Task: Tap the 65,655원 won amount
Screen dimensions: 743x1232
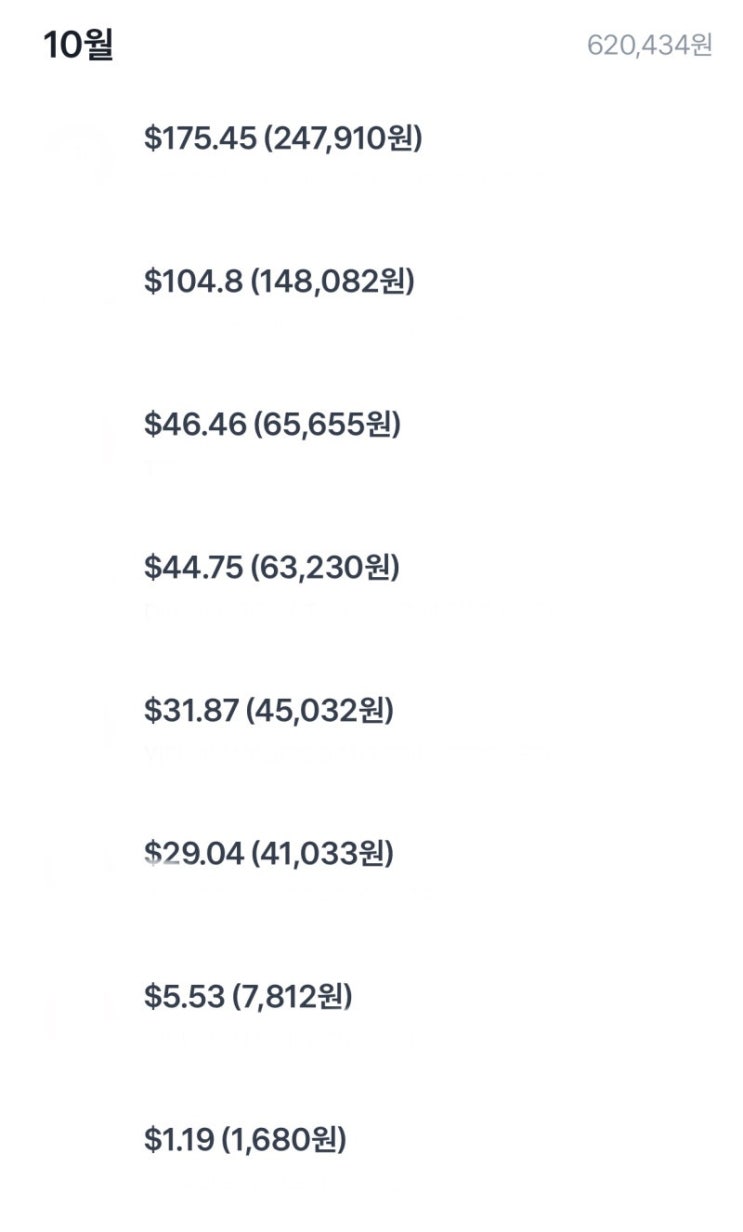Action: pyautogui.click(x=327, y=425)
